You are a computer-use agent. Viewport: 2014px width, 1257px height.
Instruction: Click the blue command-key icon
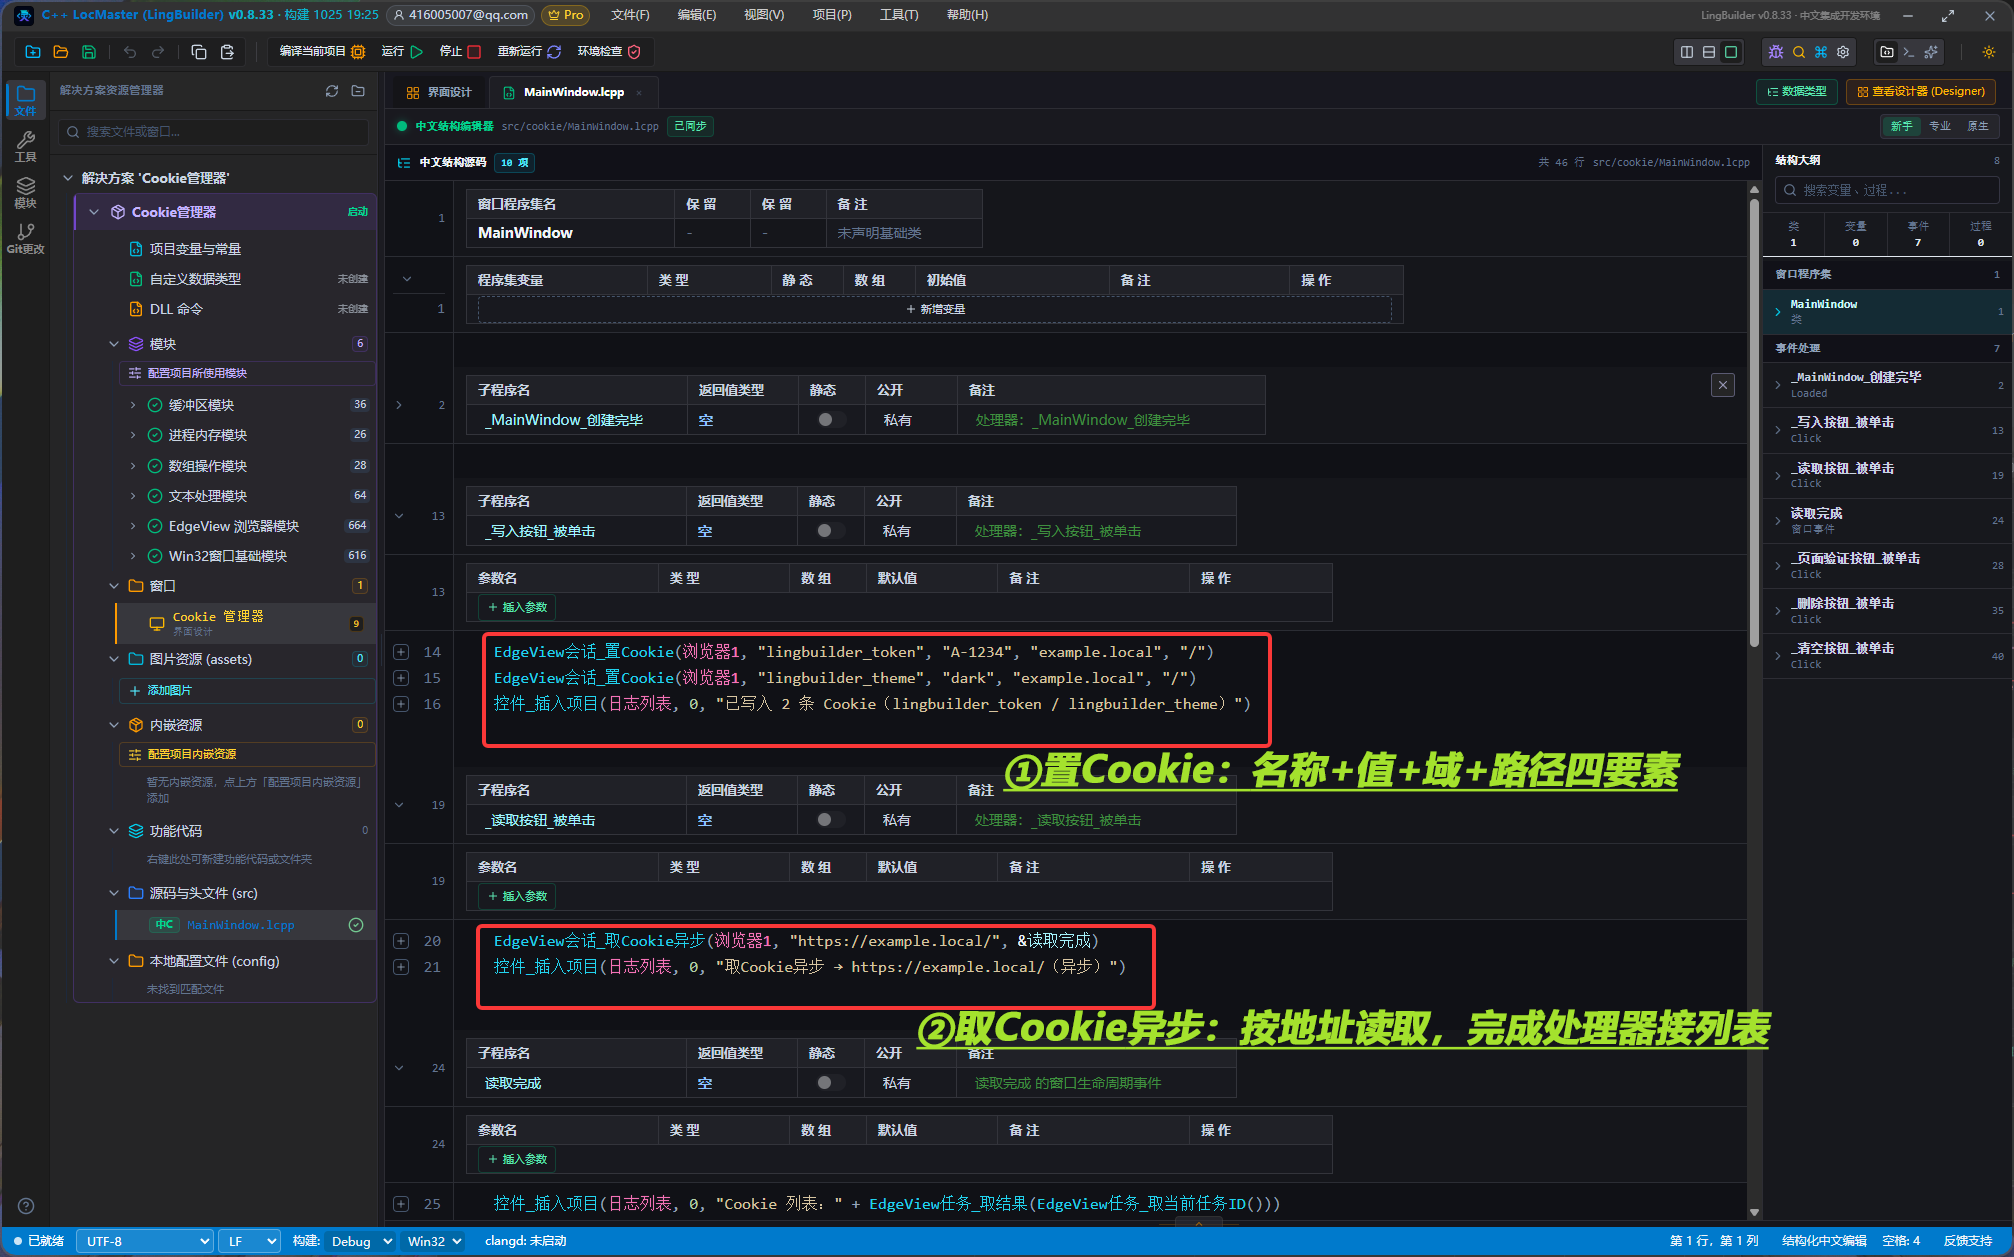(x=1821, y=52)
